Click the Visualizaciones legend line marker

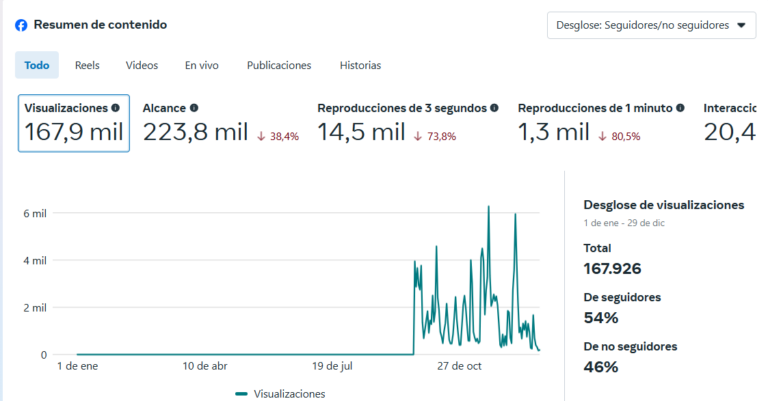[241, 394]
